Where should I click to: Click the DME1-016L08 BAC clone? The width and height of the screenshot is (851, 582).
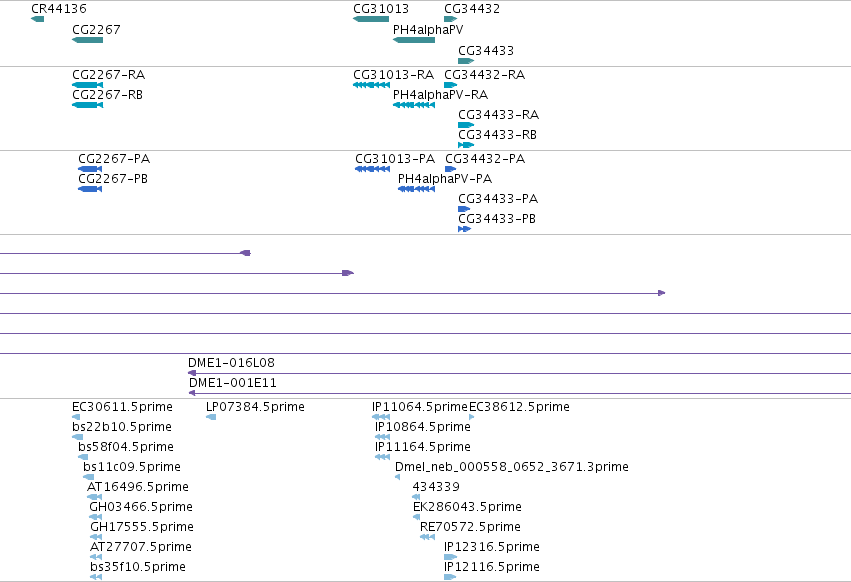coord(519,373)
